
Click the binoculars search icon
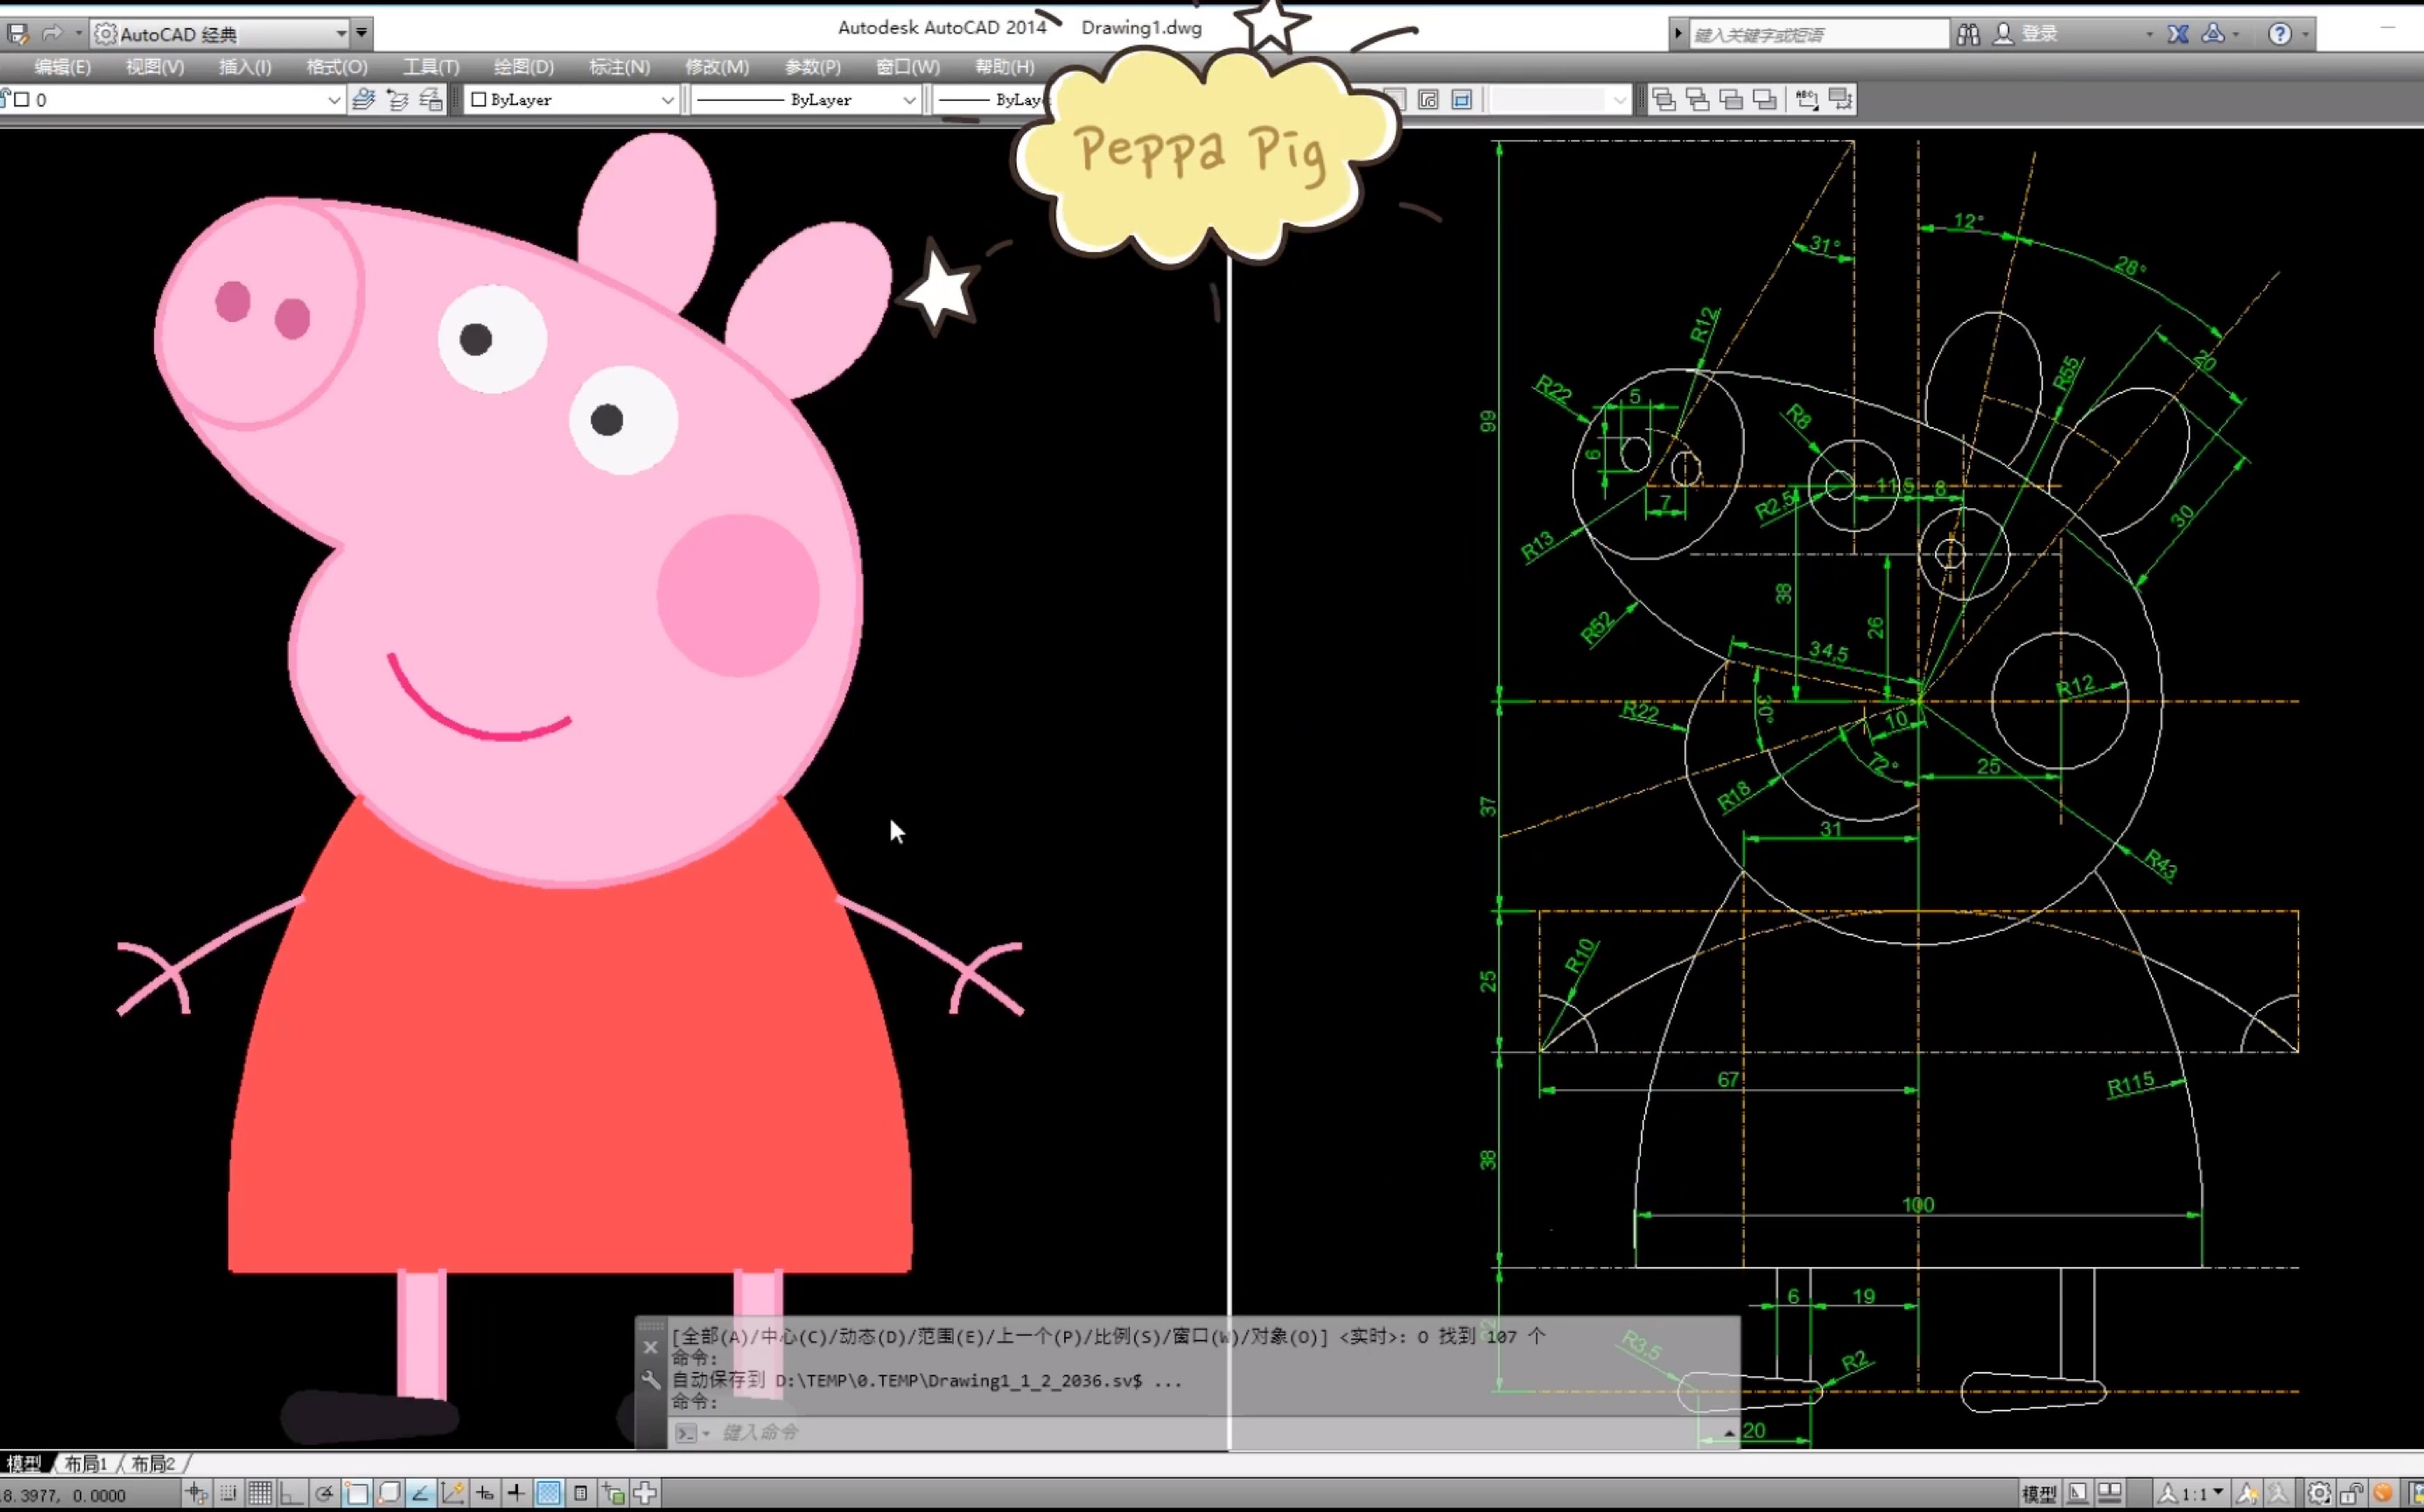pos(1968,34)
